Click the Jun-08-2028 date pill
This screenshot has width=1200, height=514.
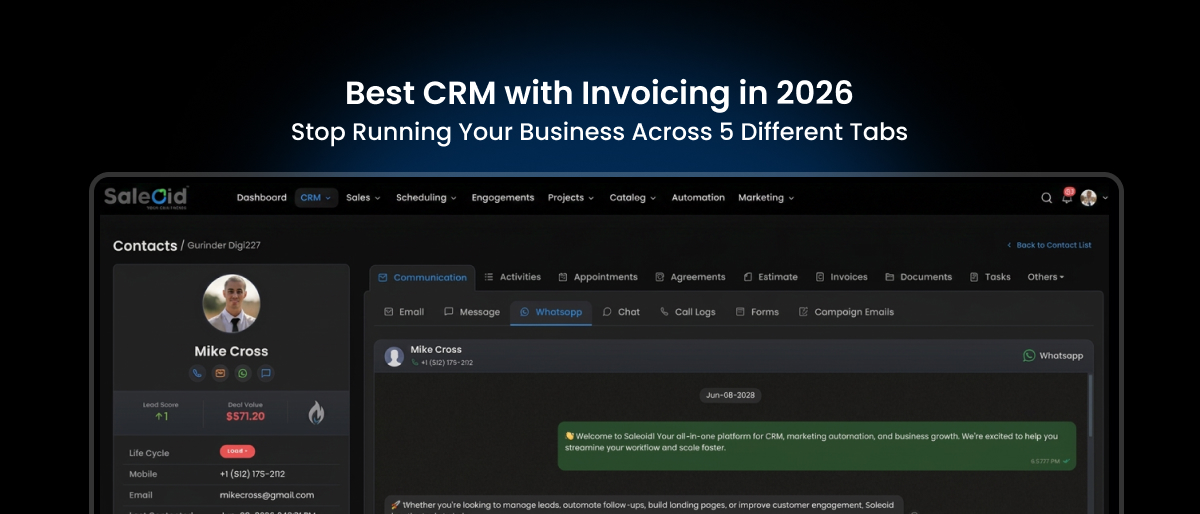click(x=731, y=395)
